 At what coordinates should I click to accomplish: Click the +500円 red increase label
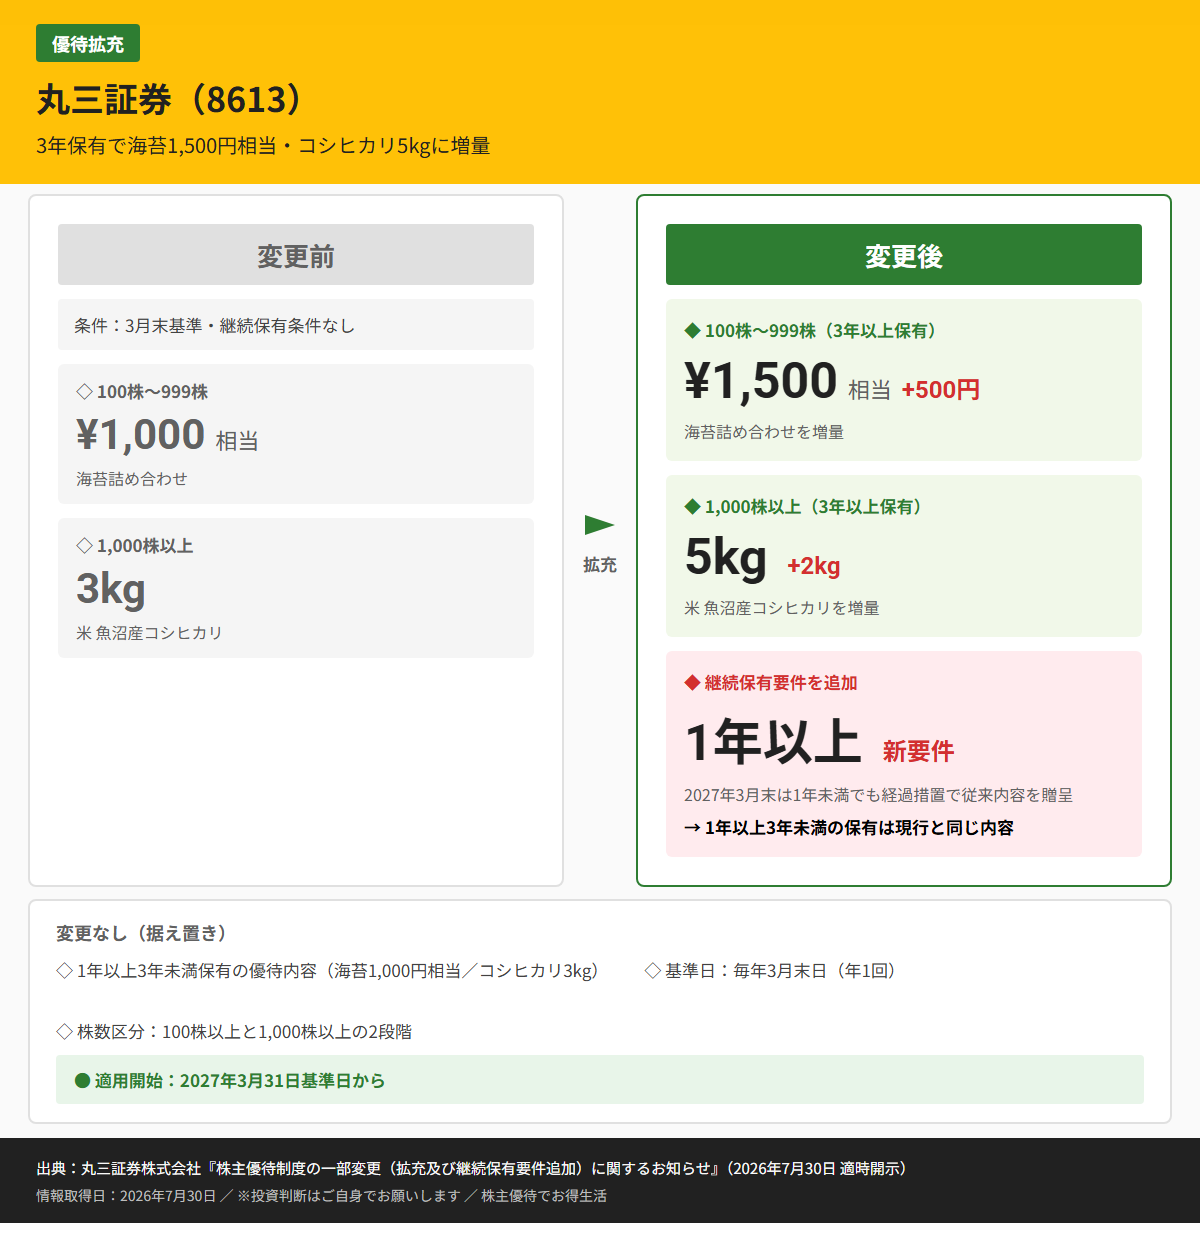point(941,390)
